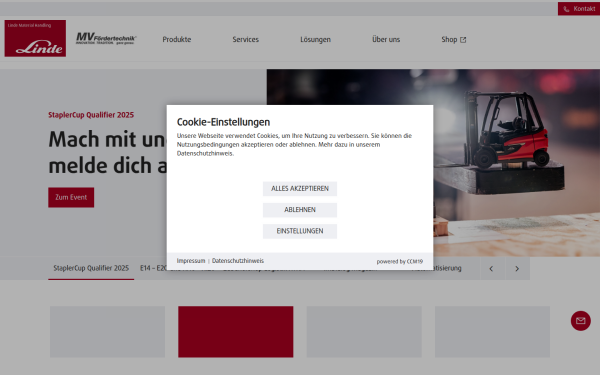
Task: Click the MV Fördertechnik logo
Action: coord(106,38)
